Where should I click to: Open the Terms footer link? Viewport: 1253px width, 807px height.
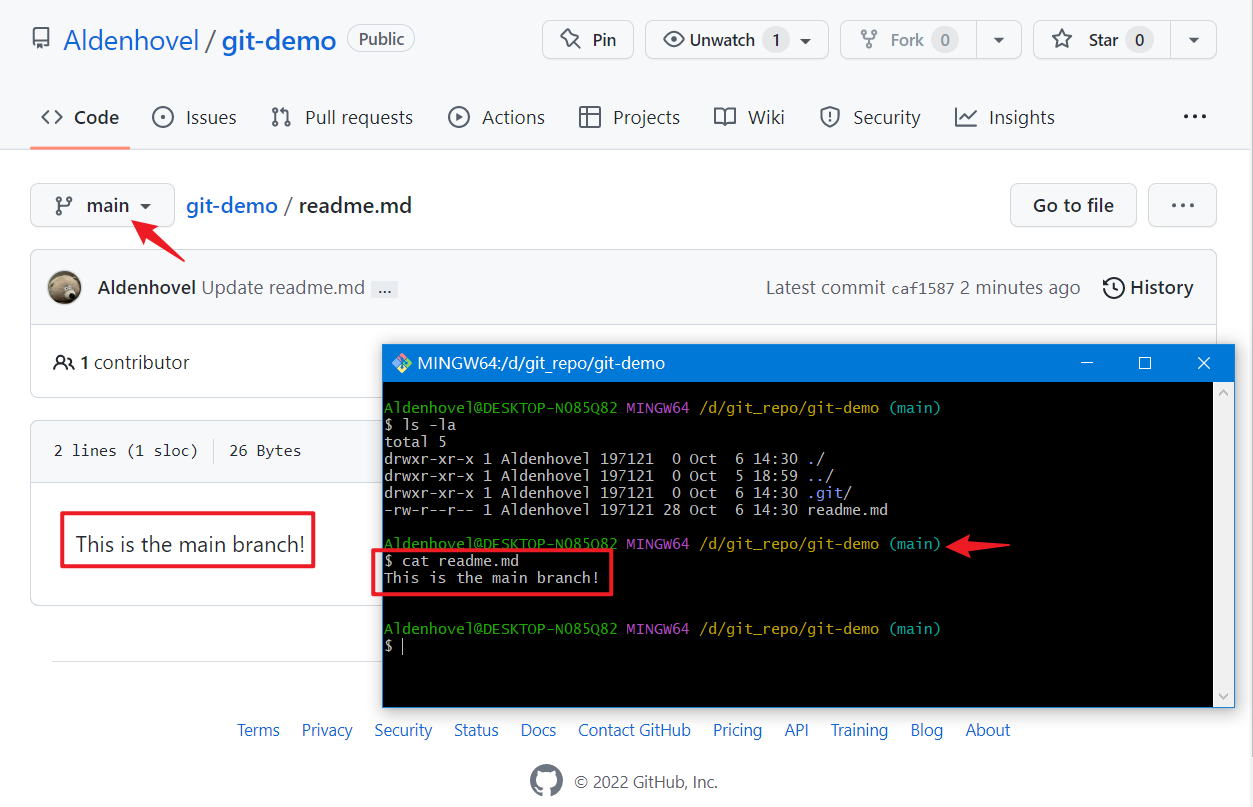(x=258, y=730)
